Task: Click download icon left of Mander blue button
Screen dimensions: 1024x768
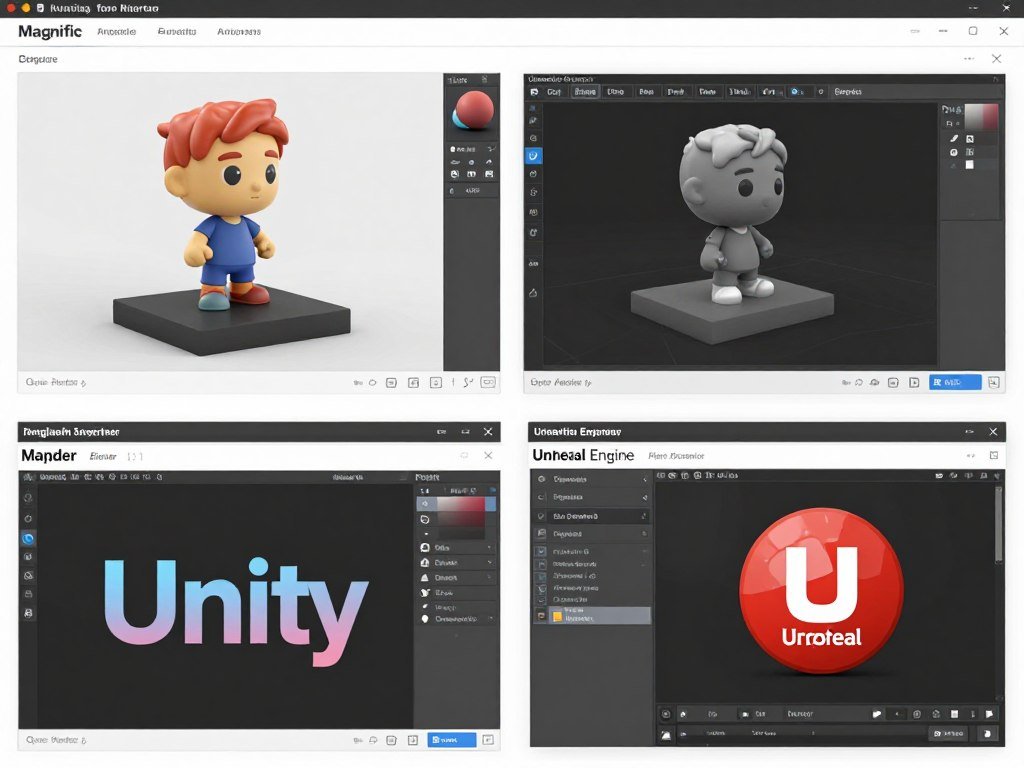Action: coord(413,740)
